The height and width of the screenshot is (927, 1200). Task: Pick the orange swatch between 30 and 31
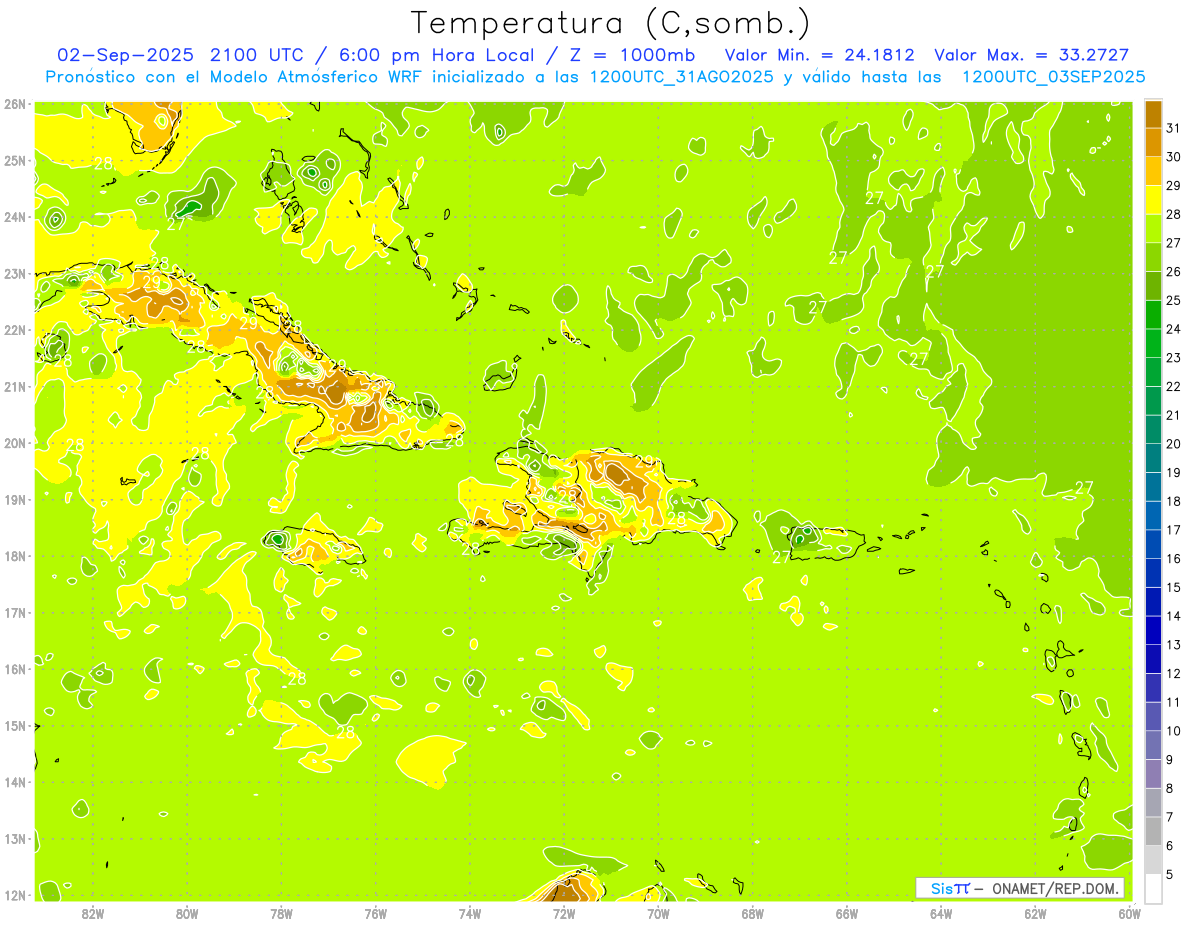tap(1153, 142)
